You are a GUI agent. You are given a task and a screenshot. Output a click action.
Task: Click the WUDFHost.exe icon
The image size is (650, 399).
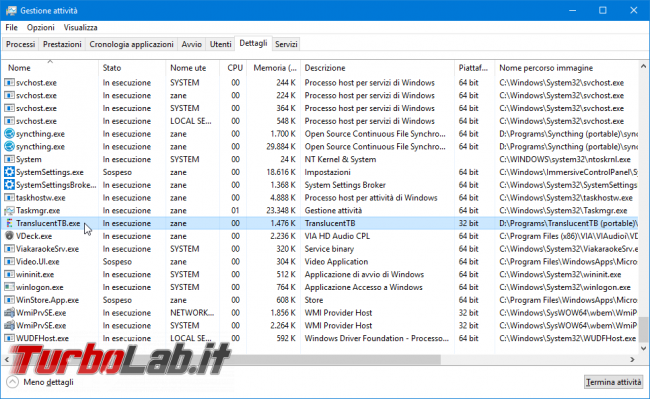pyautogui.click(x=9, y=339)
